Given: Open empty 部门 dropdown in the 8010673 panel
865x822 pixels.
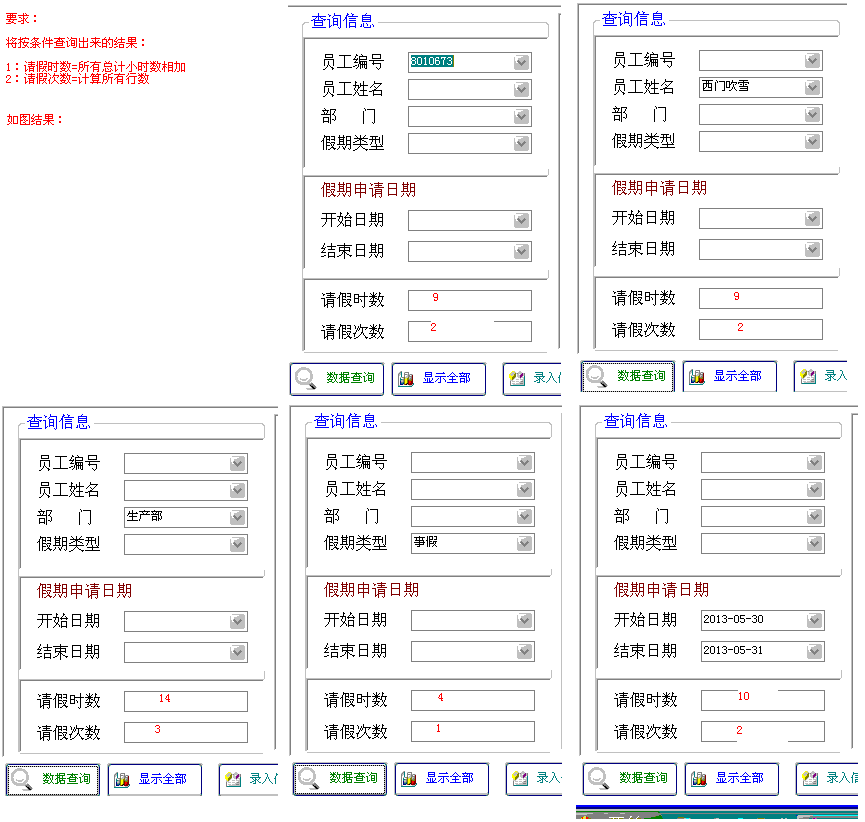Looking at the screenshot, I should 521,116.
